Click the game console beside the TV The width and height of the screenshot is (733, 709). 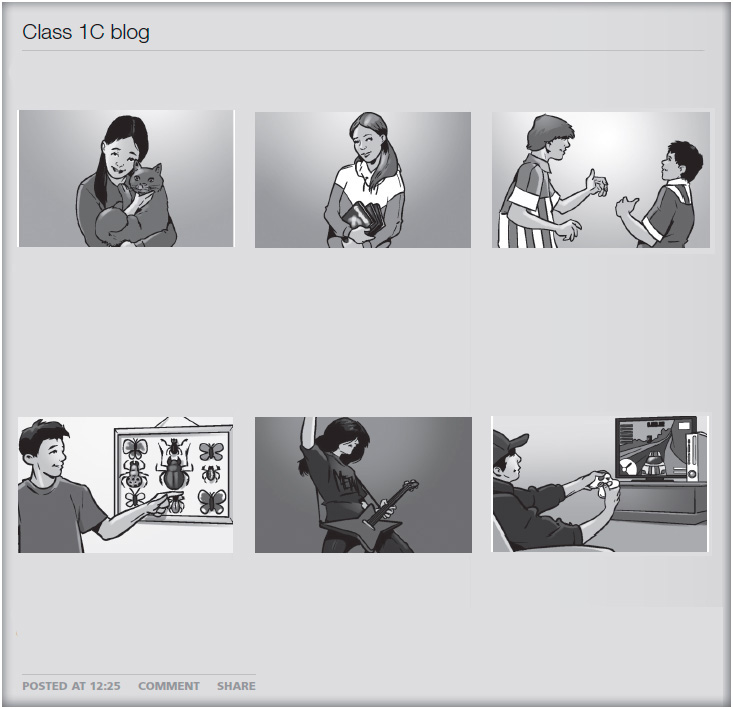(693, 458)
